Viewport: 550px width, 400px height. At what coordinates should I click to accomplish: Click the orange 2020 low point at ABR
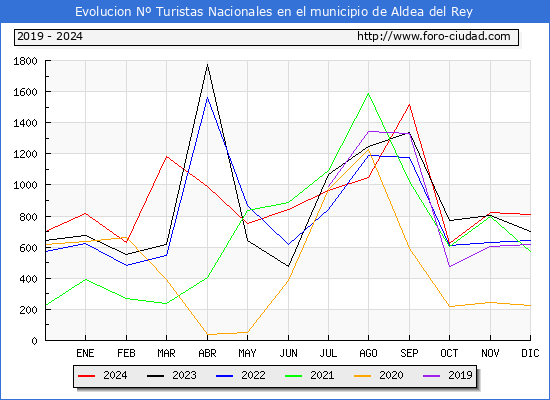point(207,334)
